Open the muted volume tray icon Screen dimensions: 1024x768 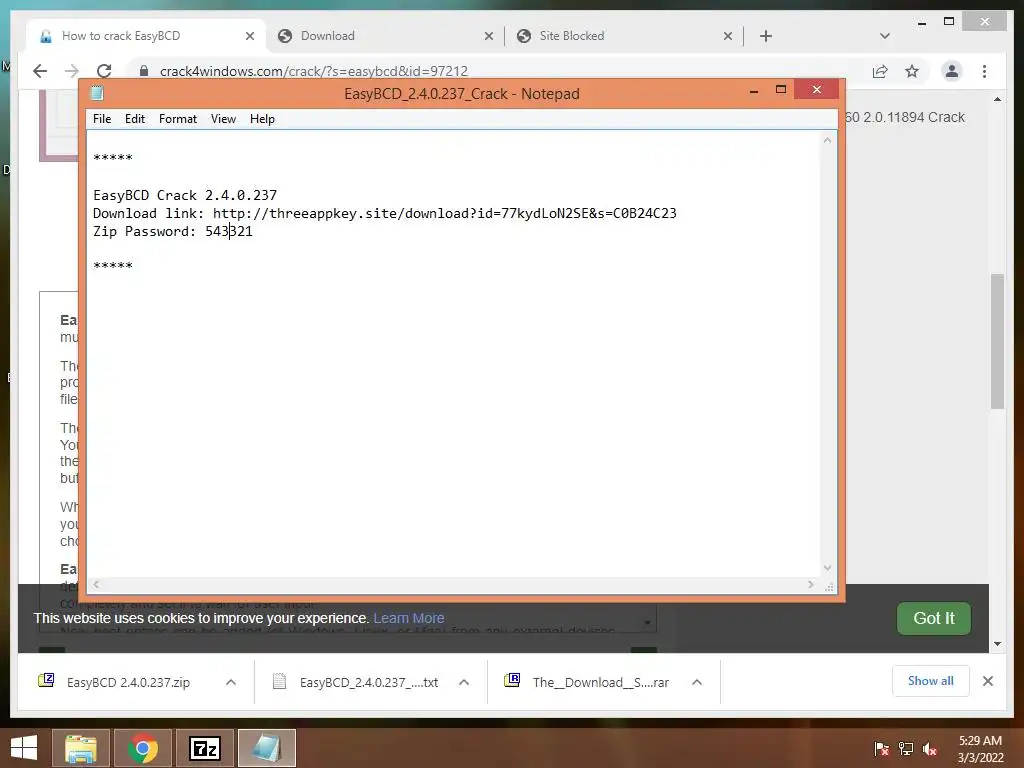pyautogui.click(x=930, y=749)
